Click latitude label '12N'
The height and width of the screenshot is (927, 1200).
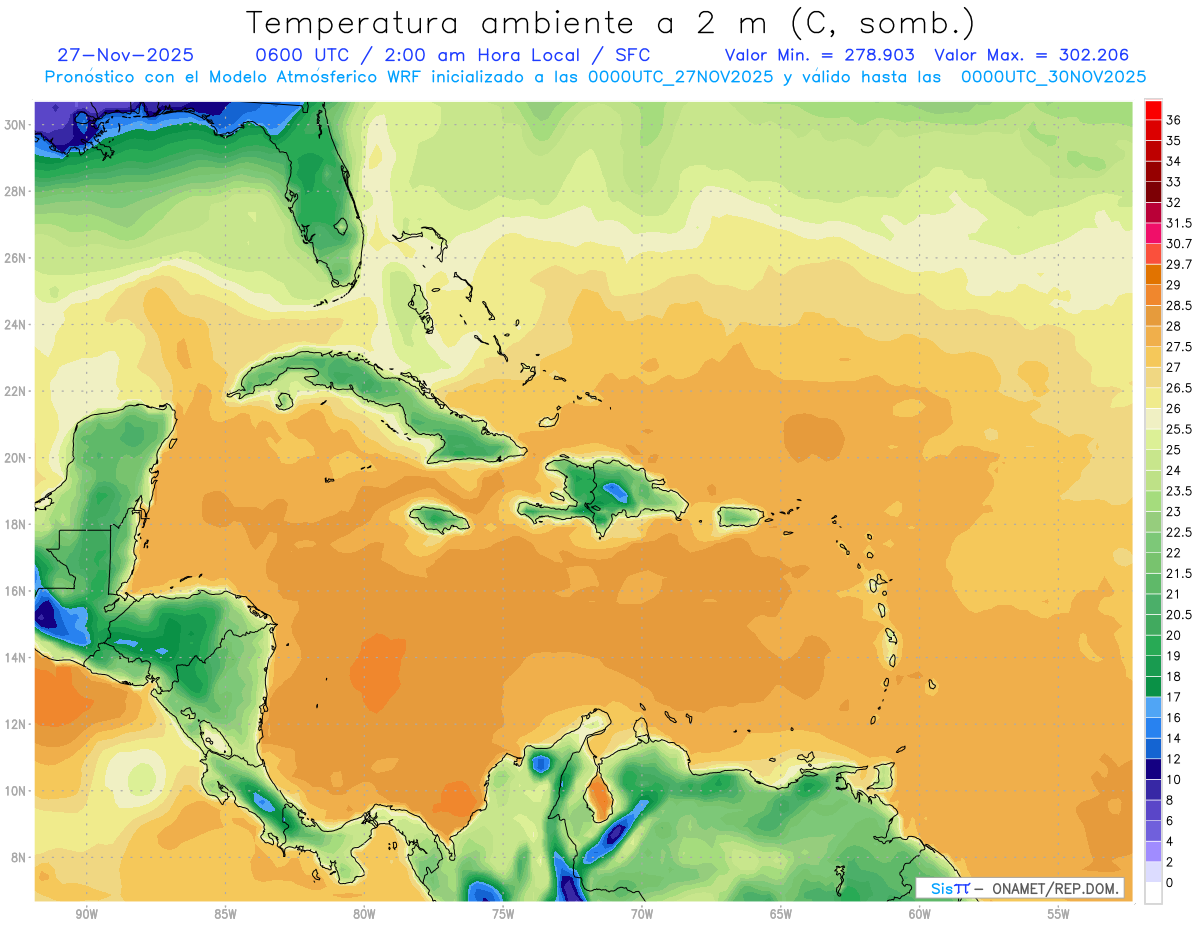click(17, 724)
